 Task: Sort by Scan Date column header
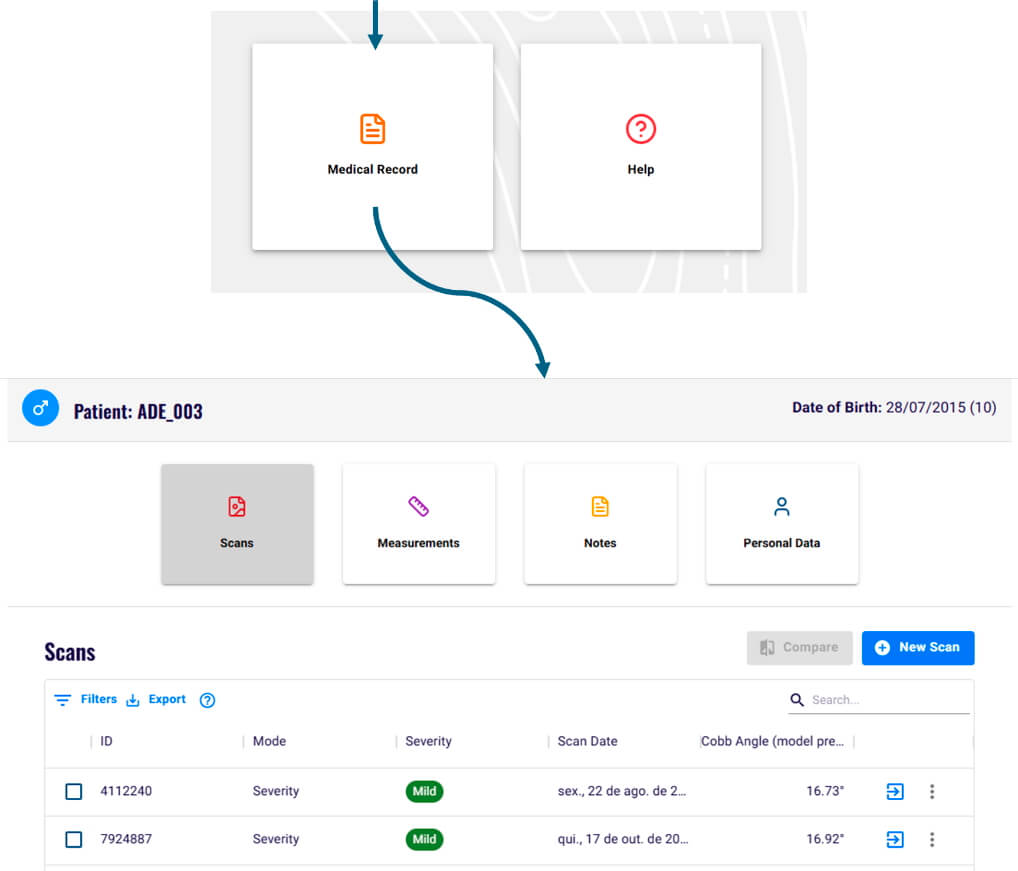click(x=587, y=741)
